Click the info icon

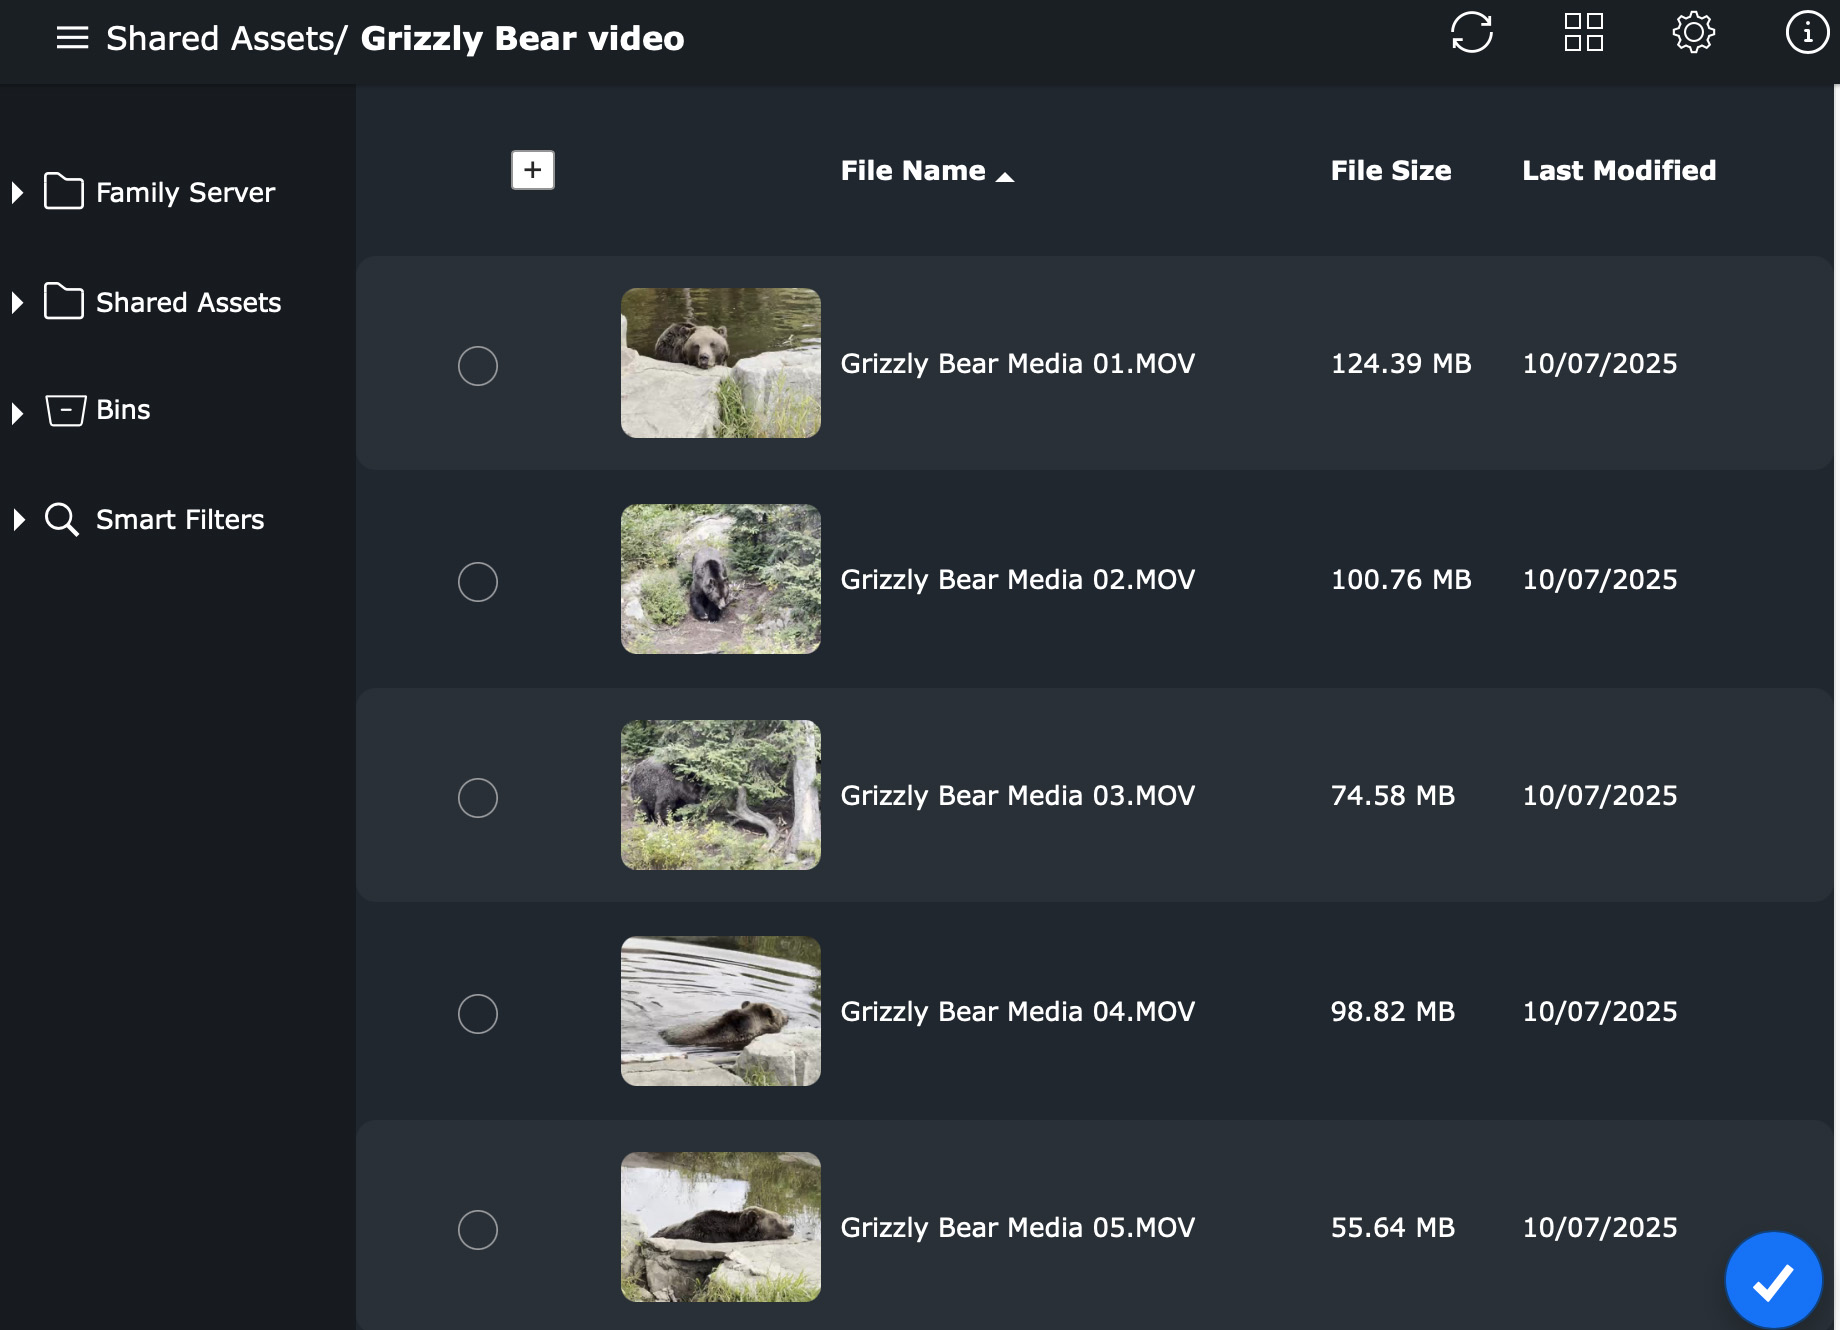pos(1806,33)
